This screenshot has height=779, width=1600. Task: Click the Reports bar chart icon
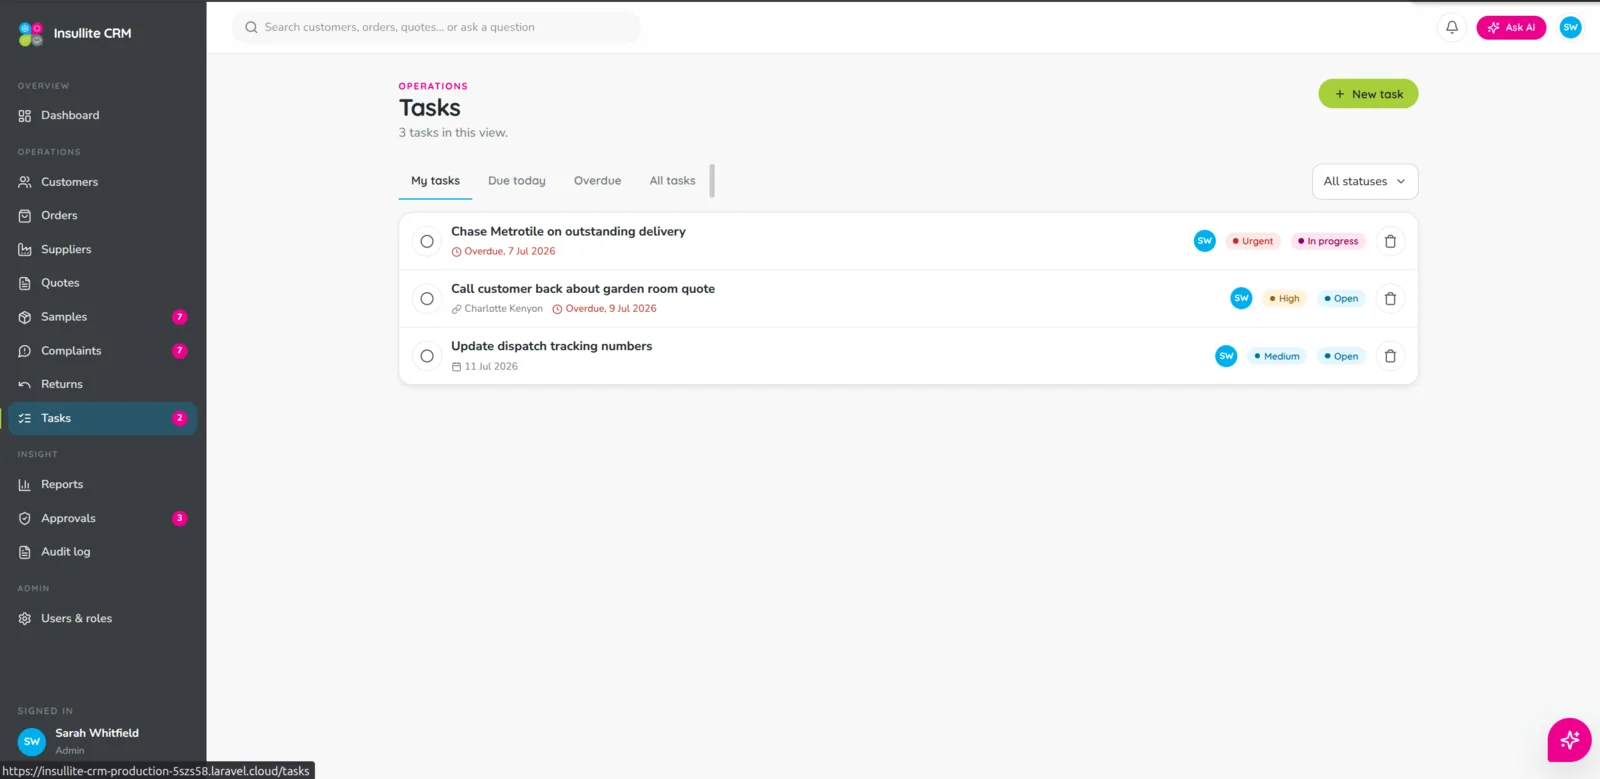[x=25, y=485]
